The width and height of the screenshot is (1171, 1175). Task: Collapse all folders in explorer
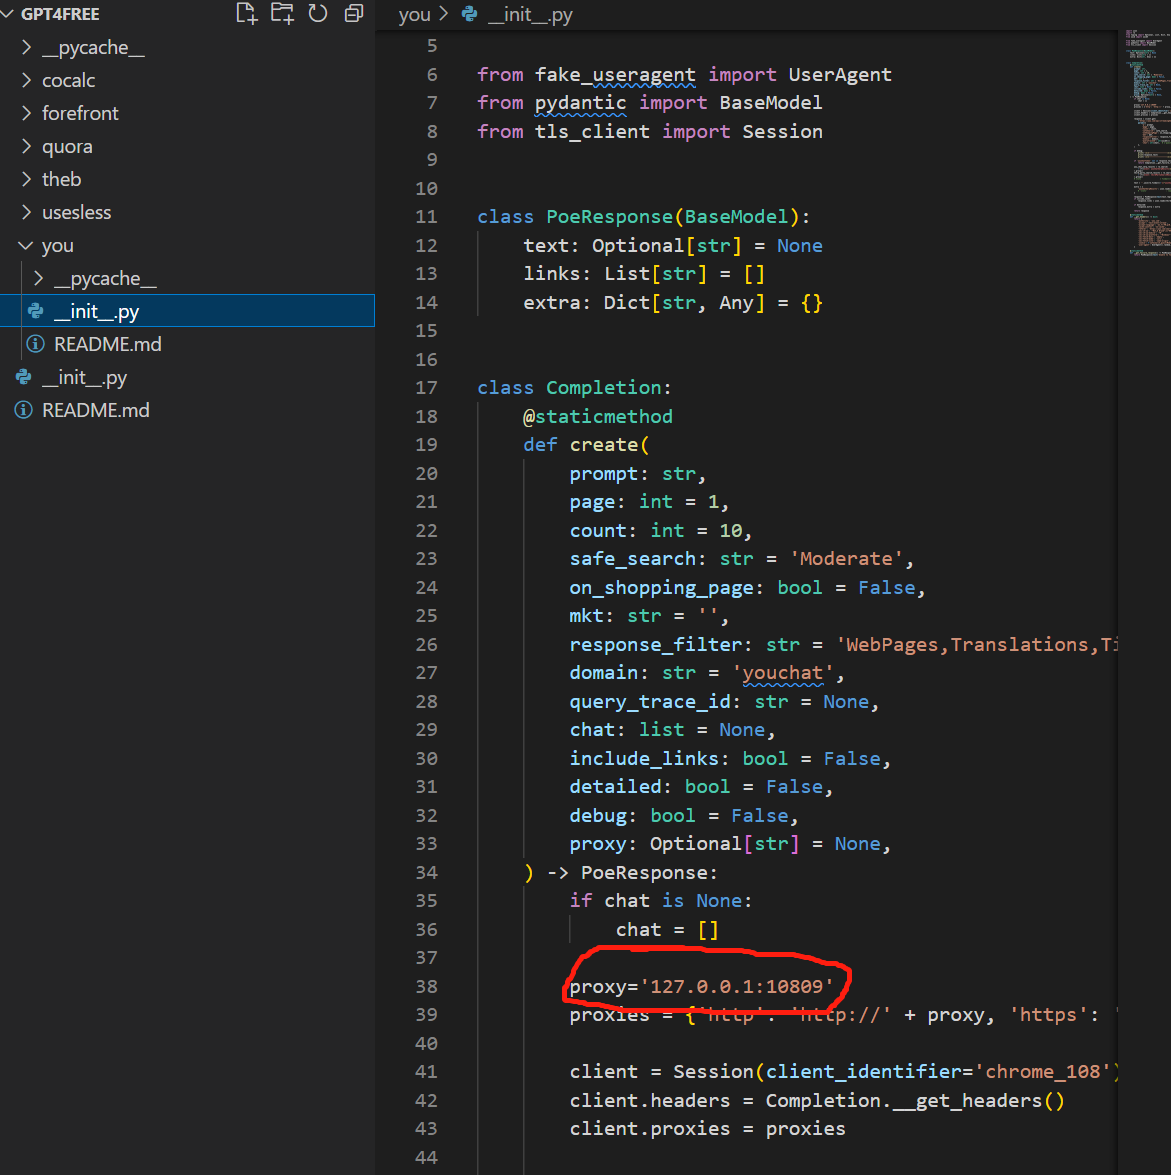pos(354,13)
